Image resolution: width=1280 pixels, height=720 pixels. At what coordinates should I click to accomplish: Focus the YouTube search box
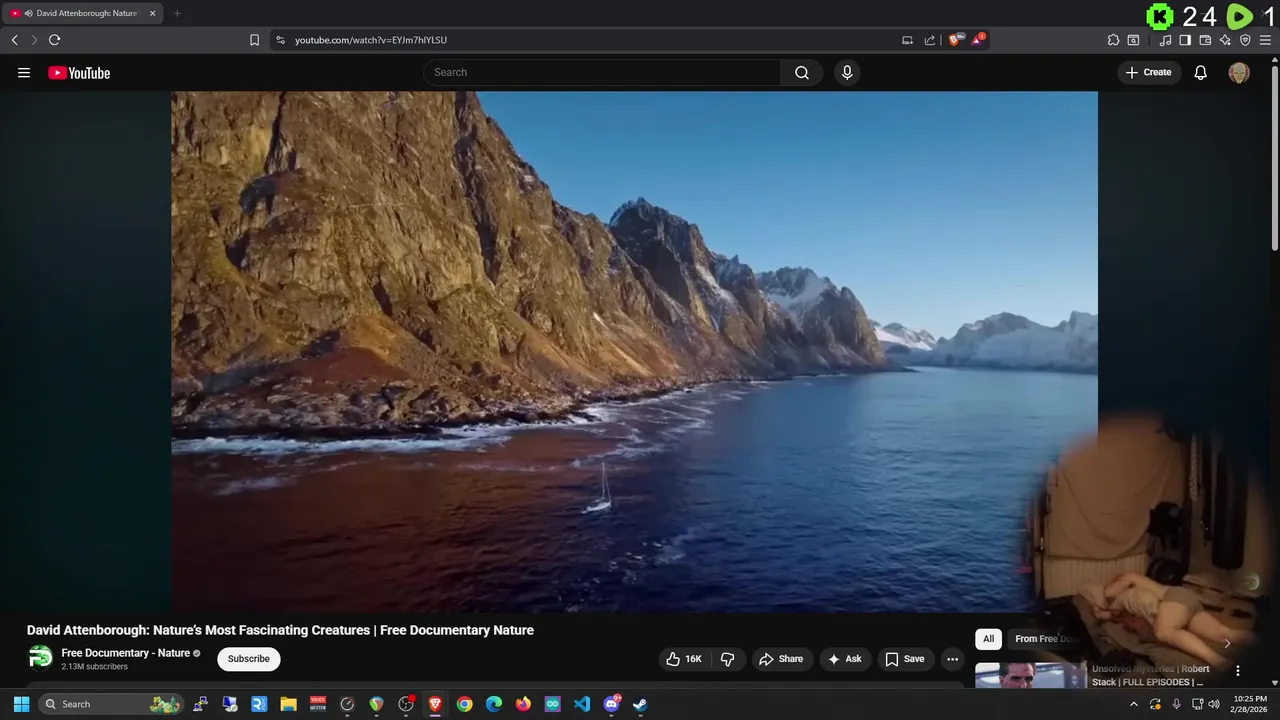coord(602,72)
